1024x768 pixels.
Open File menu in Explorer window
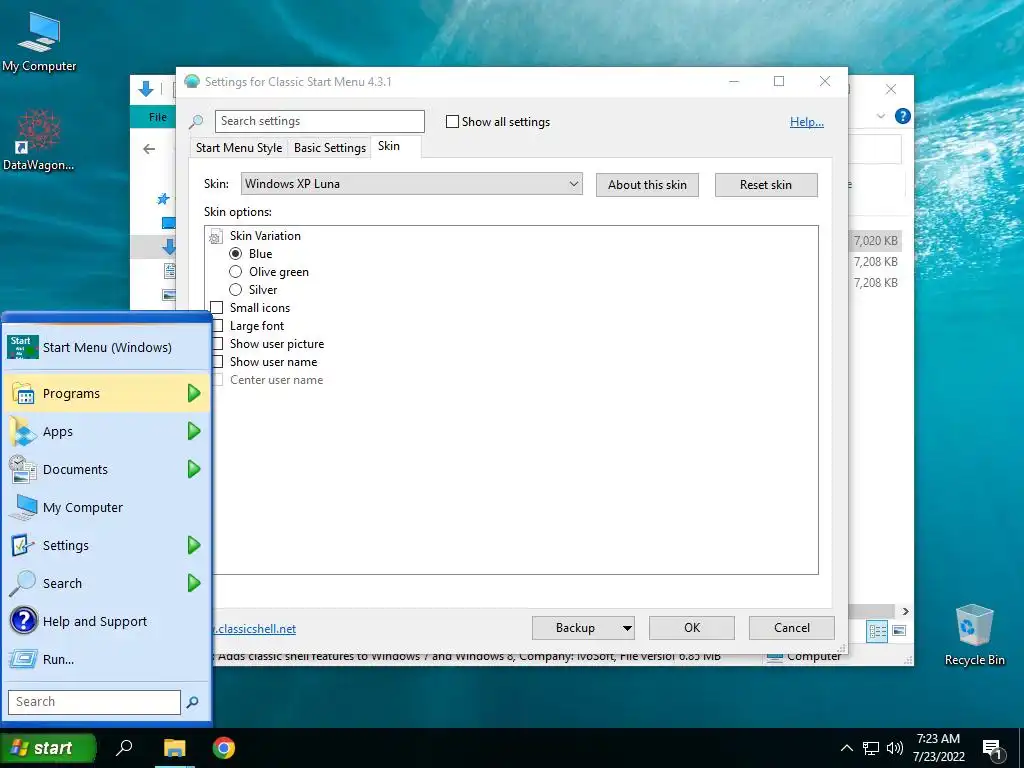click(157, 117)
